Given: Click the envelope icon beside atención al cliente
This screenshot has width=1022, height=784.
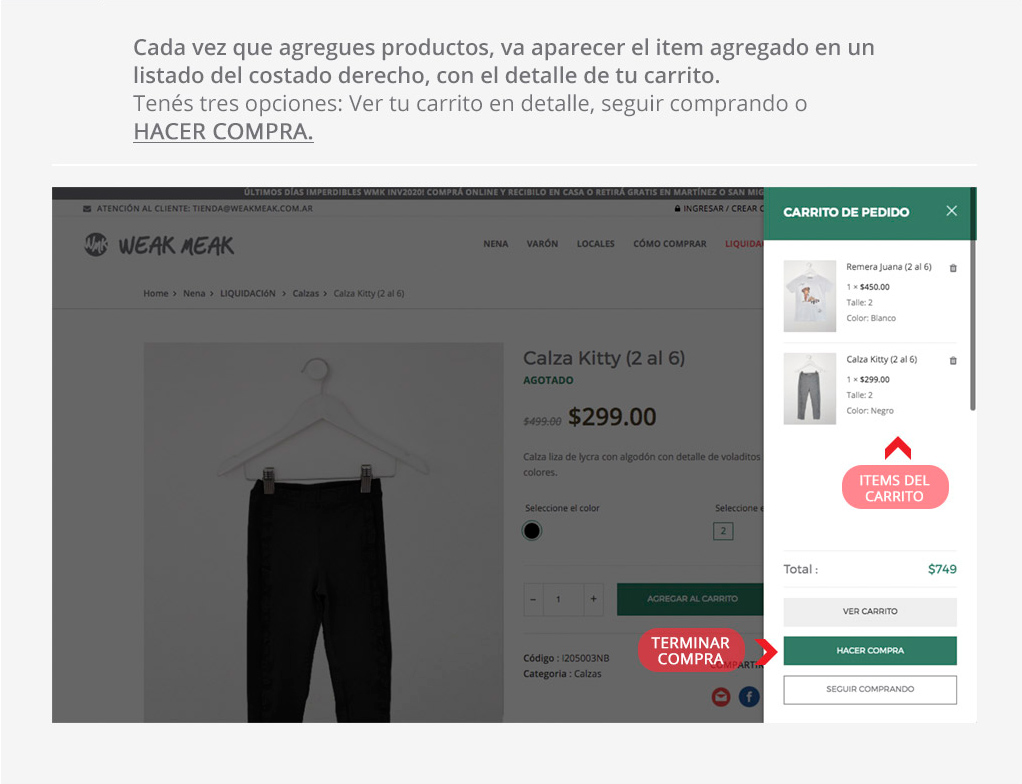Looking at the screenshot, I should [x=87, y=209].
